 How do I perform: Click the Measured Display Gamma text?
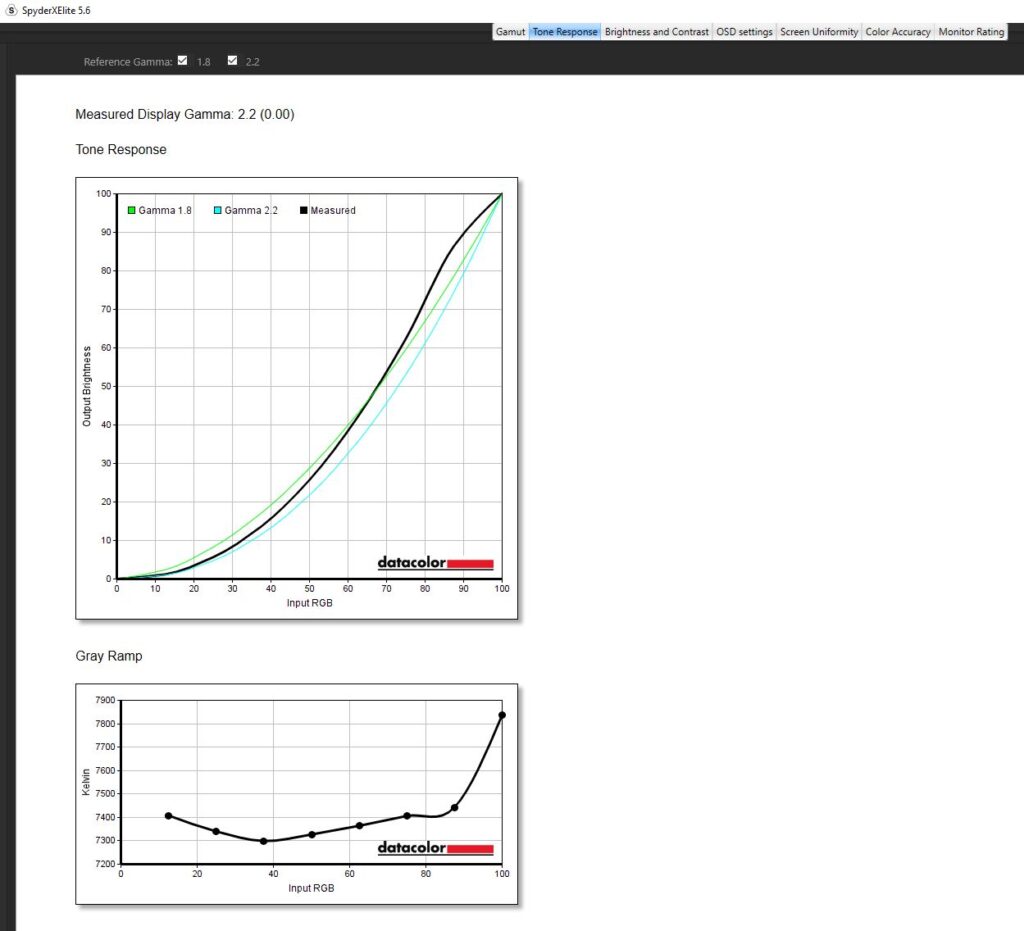[x=184, y=115]
